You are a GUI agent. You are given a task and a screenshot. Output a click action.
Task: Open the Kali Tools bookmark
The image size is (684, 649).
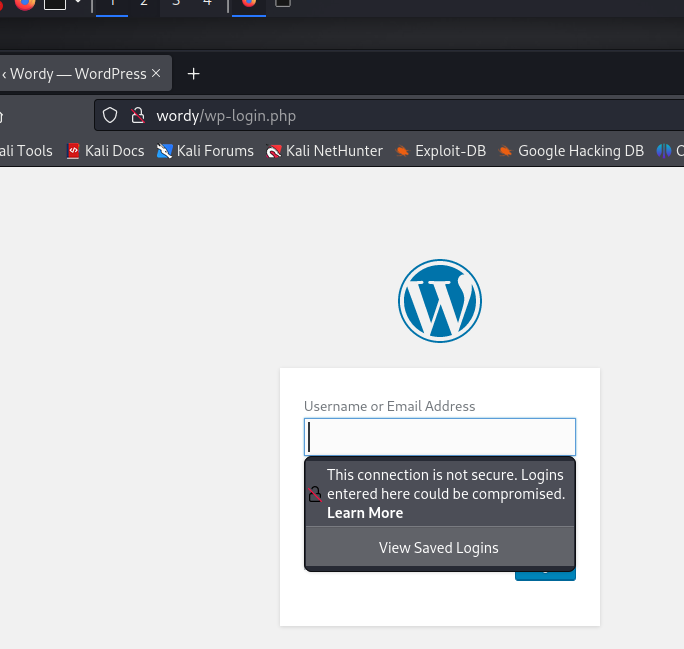(26, 151)
